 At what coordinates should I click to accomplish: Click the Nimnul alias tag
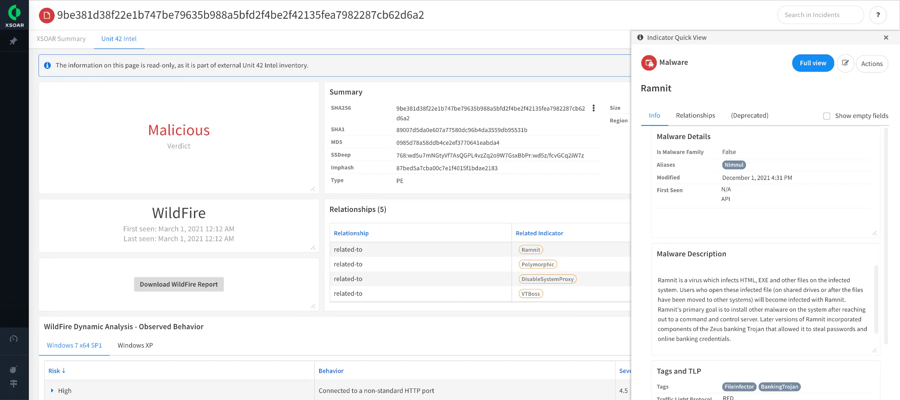[x=734, y=165]
